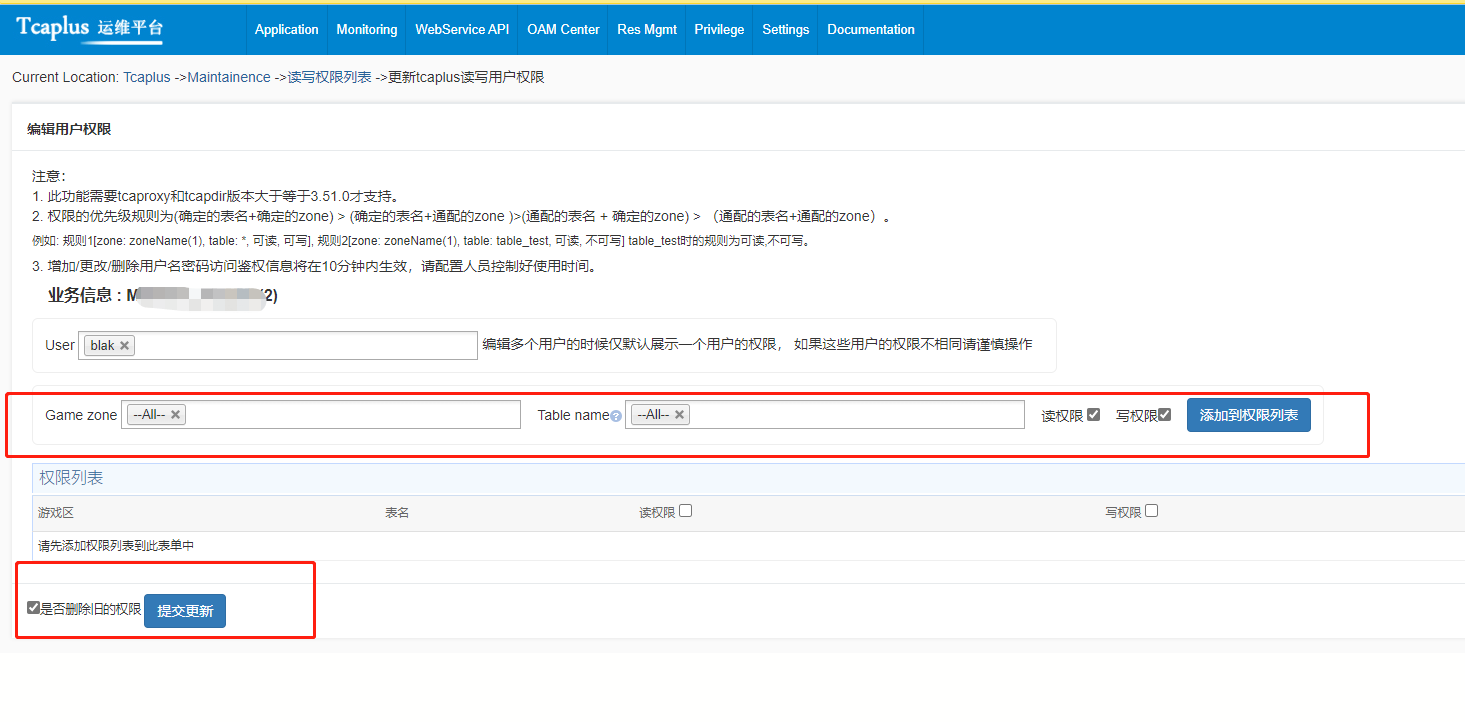Open the Monitoring menu

pos(366,29)
